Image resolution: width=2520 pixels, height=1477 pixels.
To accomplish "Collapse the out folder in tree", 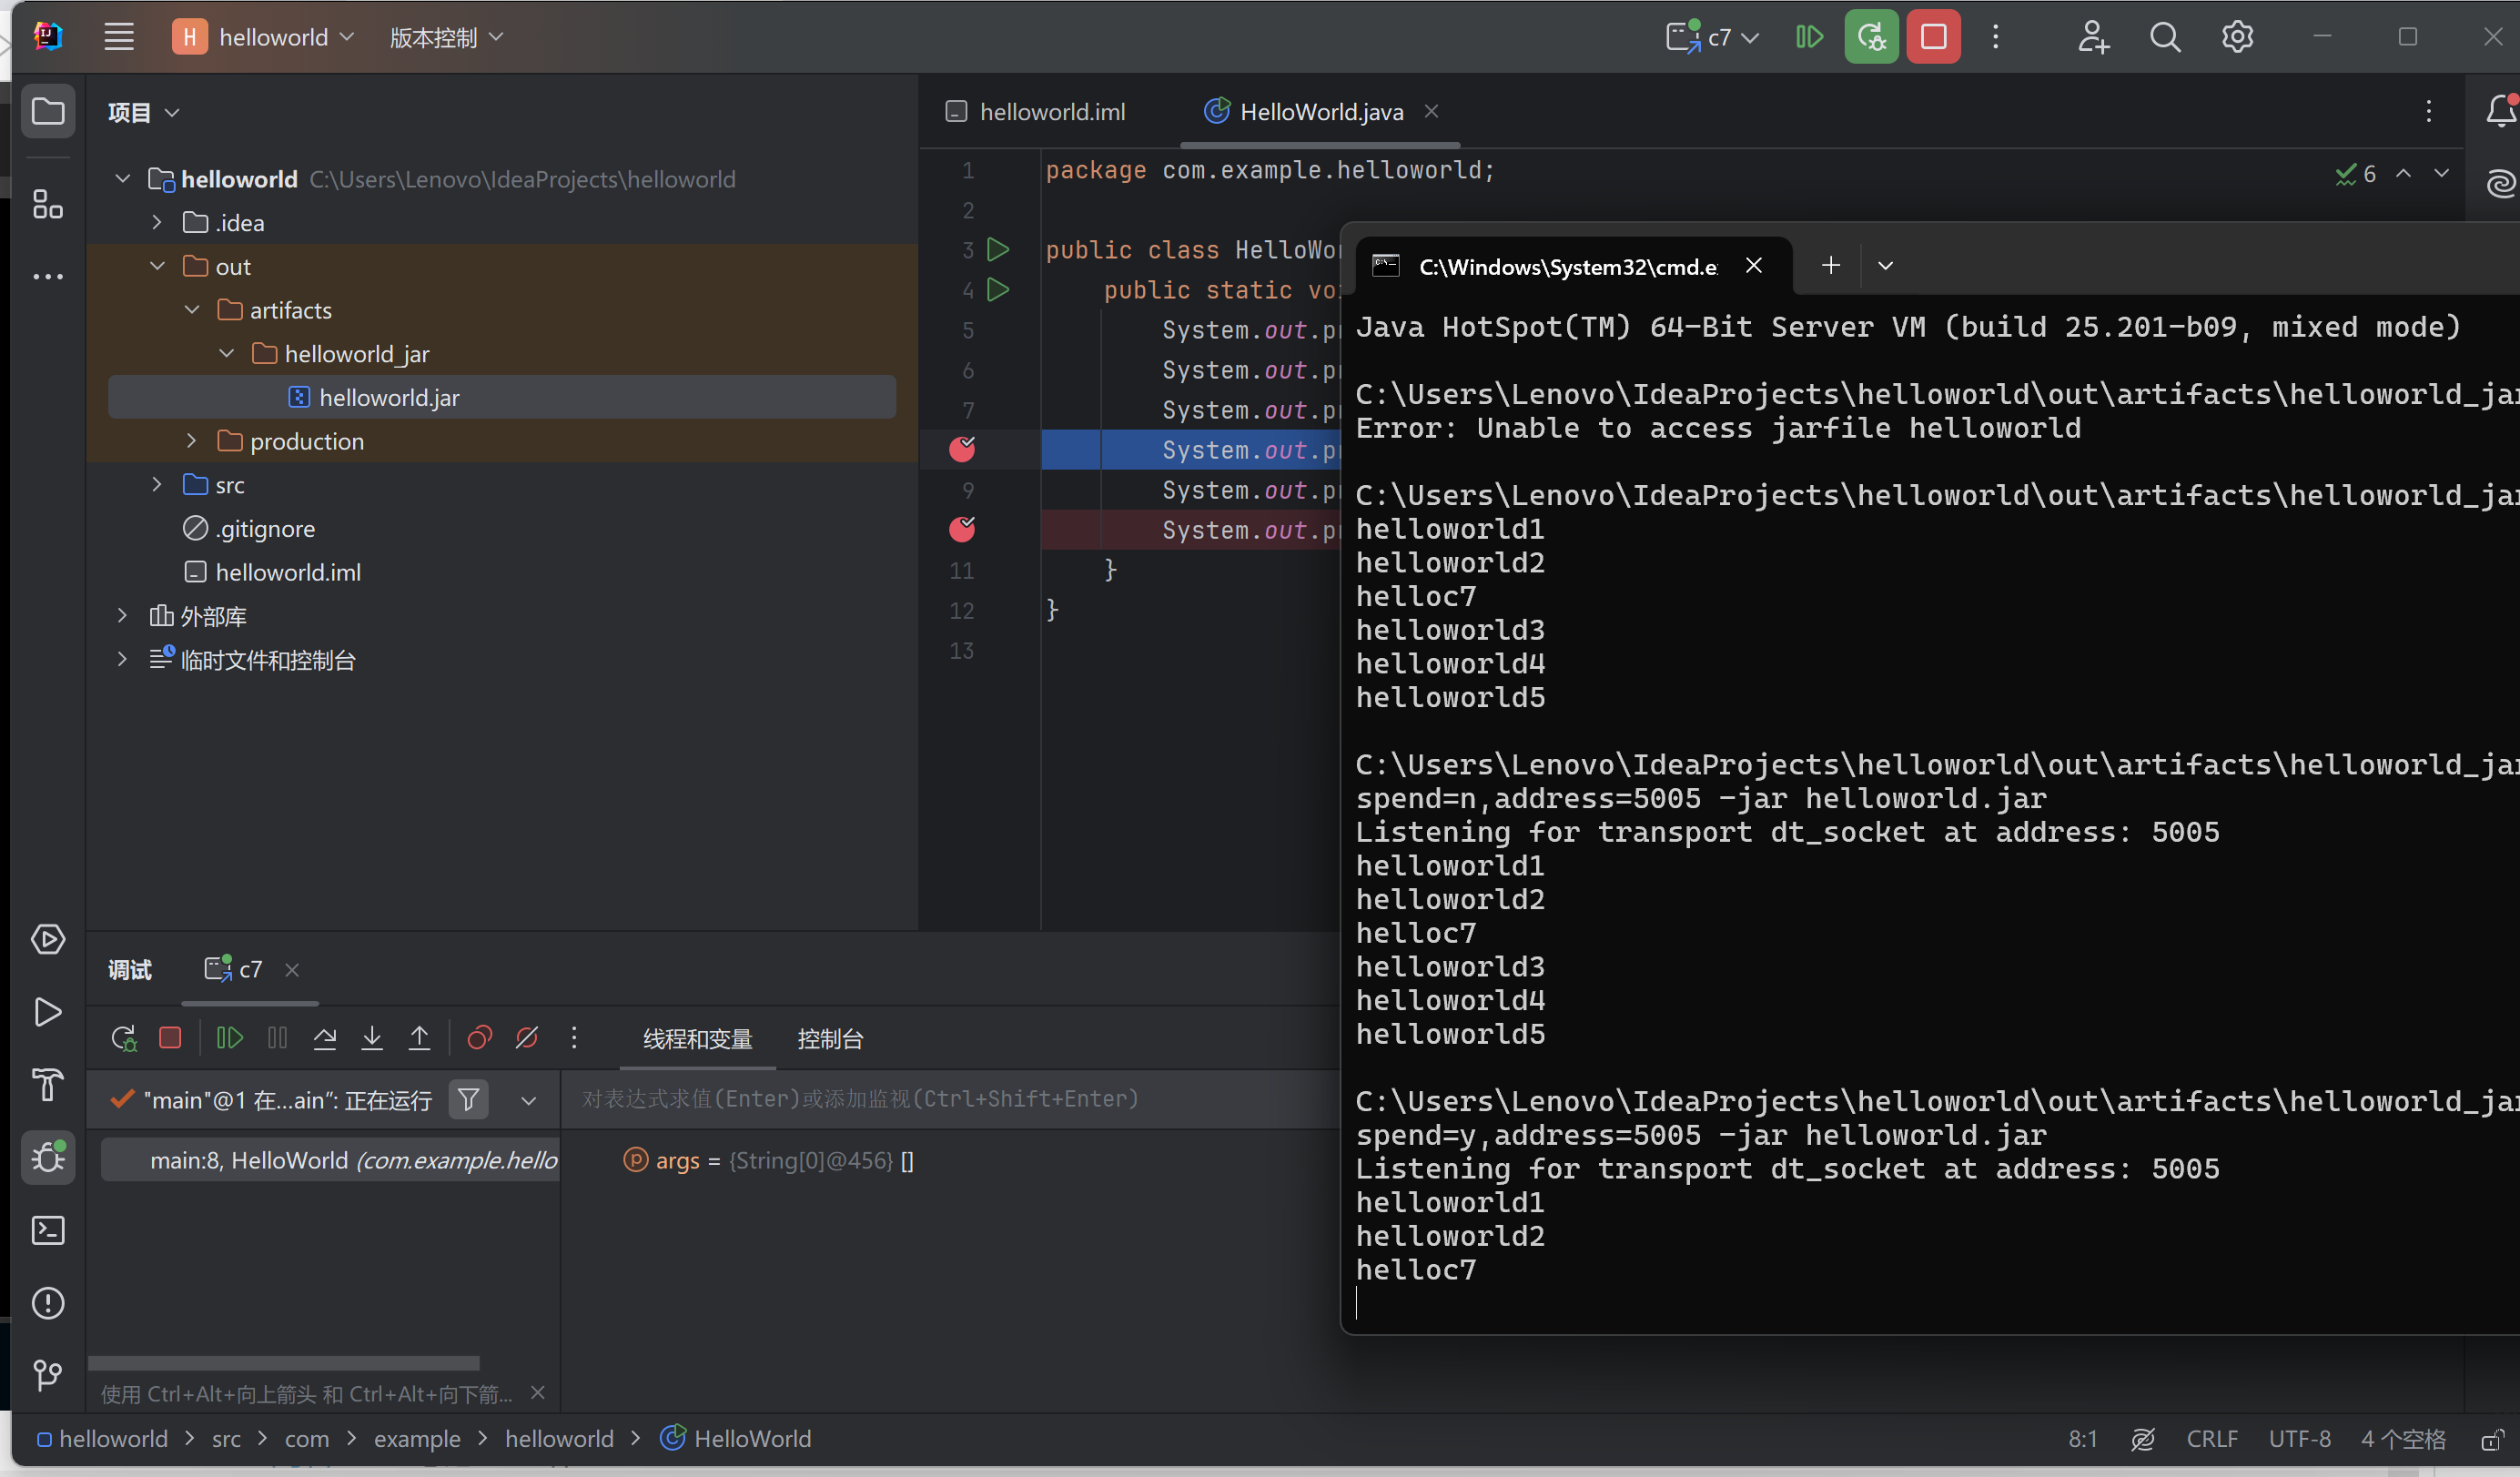I will [x=157, y=266].
